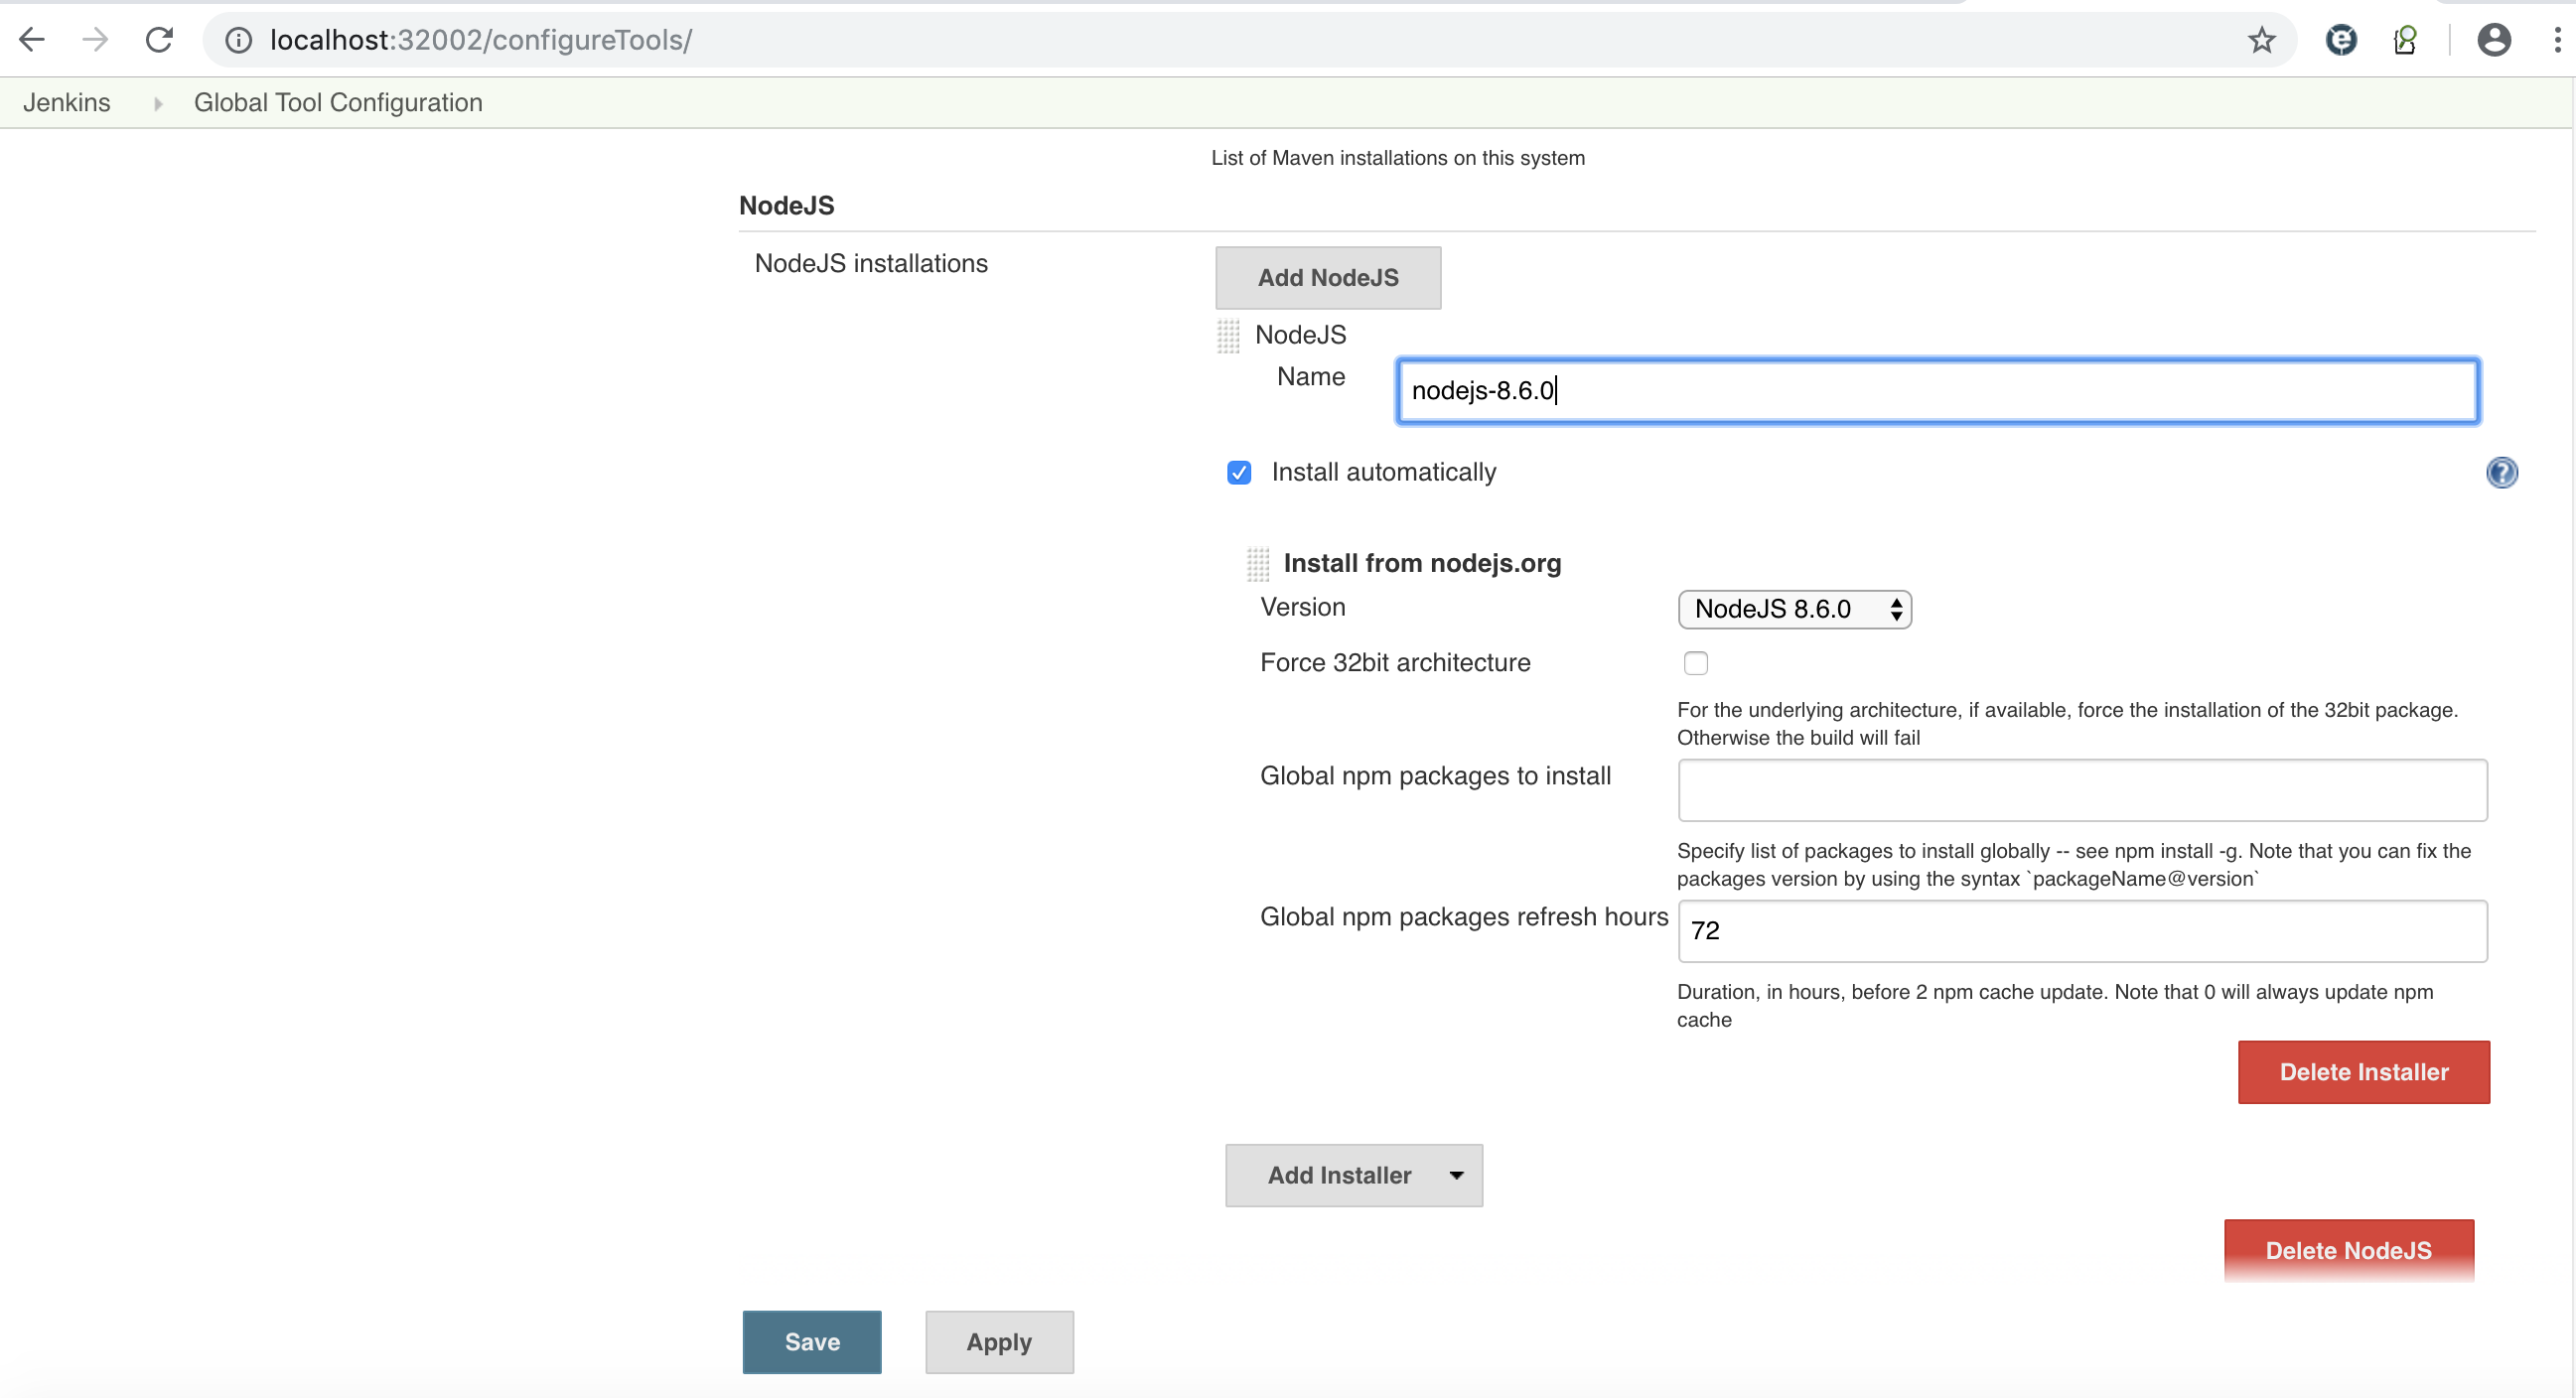Open the browser profile avatar icon

tap(2493, 40)
